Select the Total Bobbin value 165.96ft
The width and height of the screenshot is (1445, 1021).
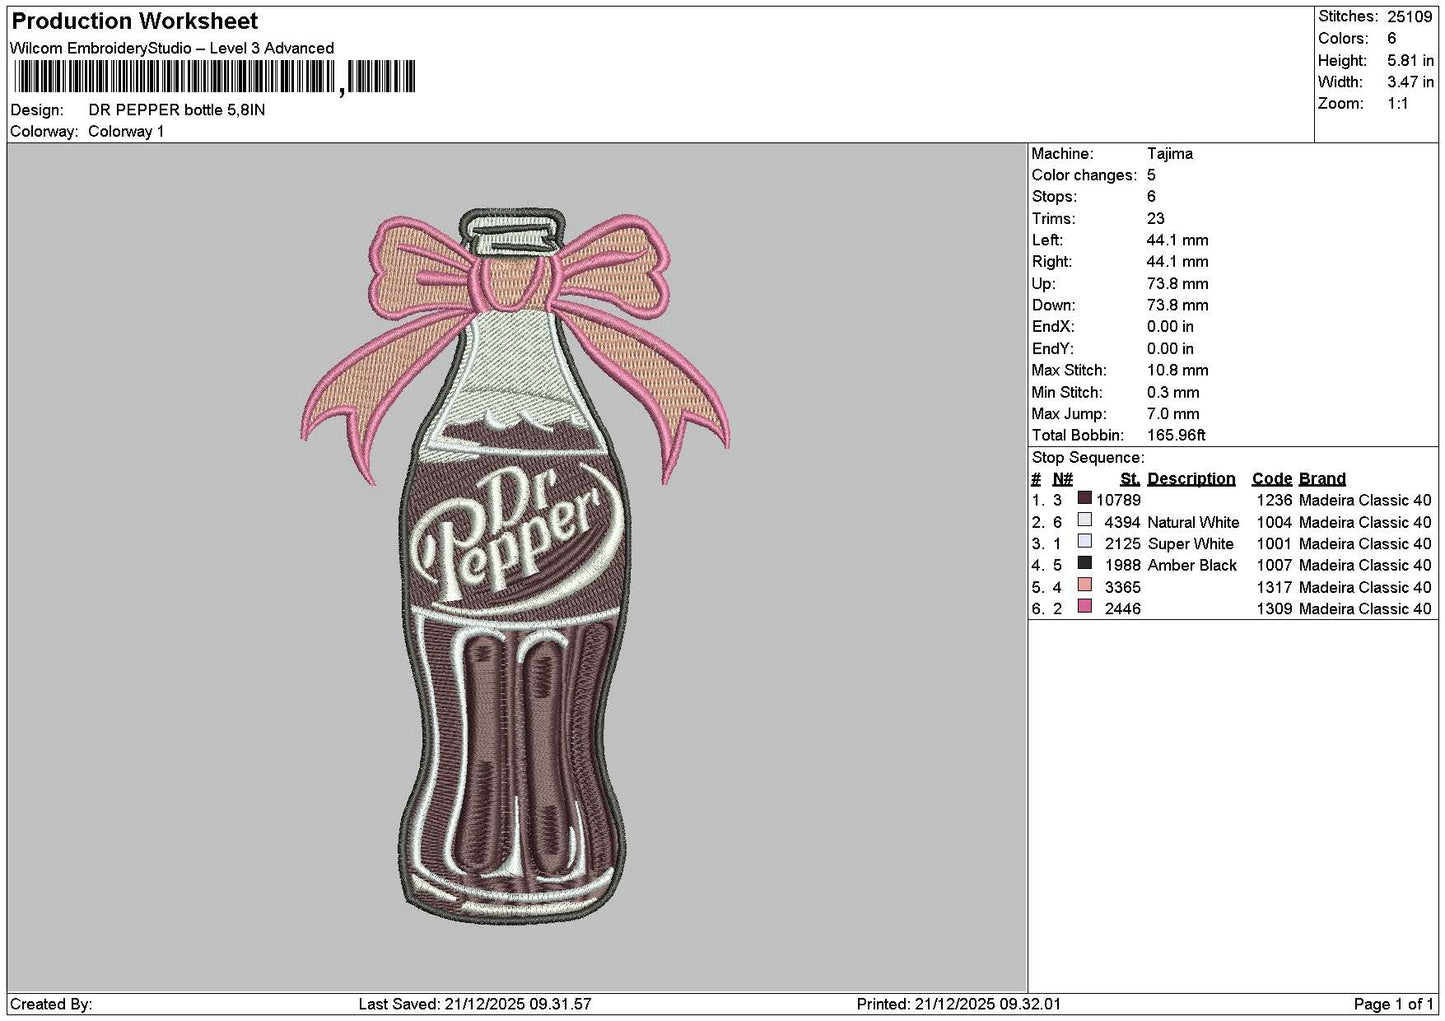pyautogui.click(x=1177, y=436)
